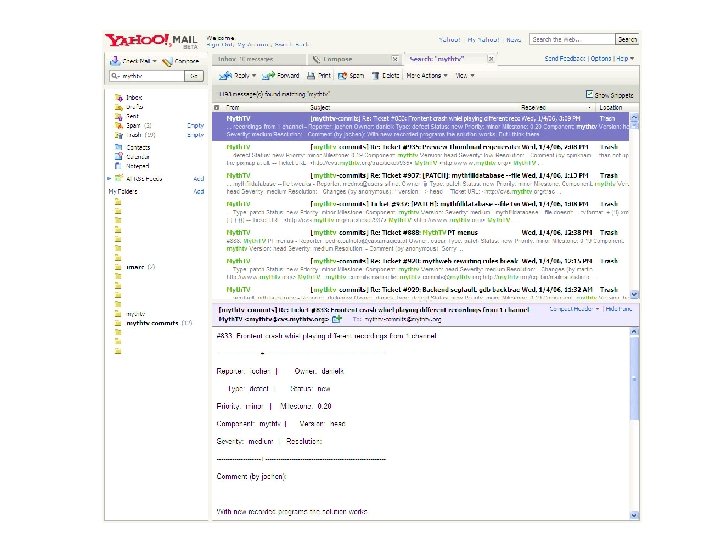Image resolution: width=720 pixels, height=540 pixels.
Task: Open the Inbox folder icon
Action: (x=119, y=97)
